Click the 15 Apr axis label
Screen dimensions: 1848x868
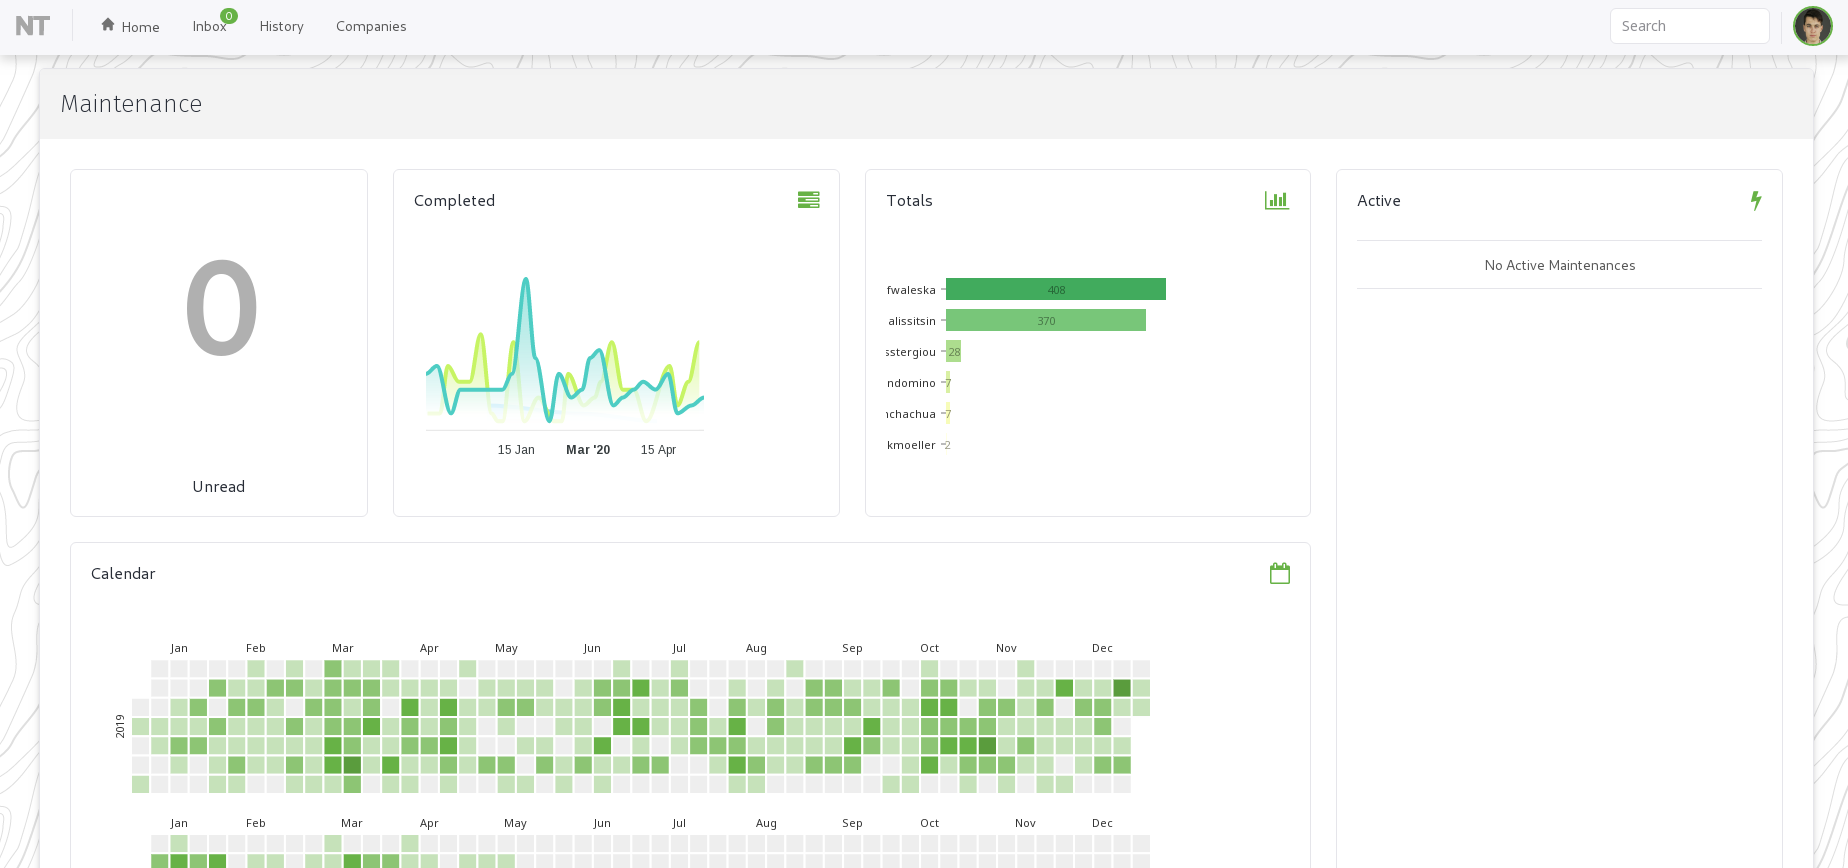[x=658, y=450]
